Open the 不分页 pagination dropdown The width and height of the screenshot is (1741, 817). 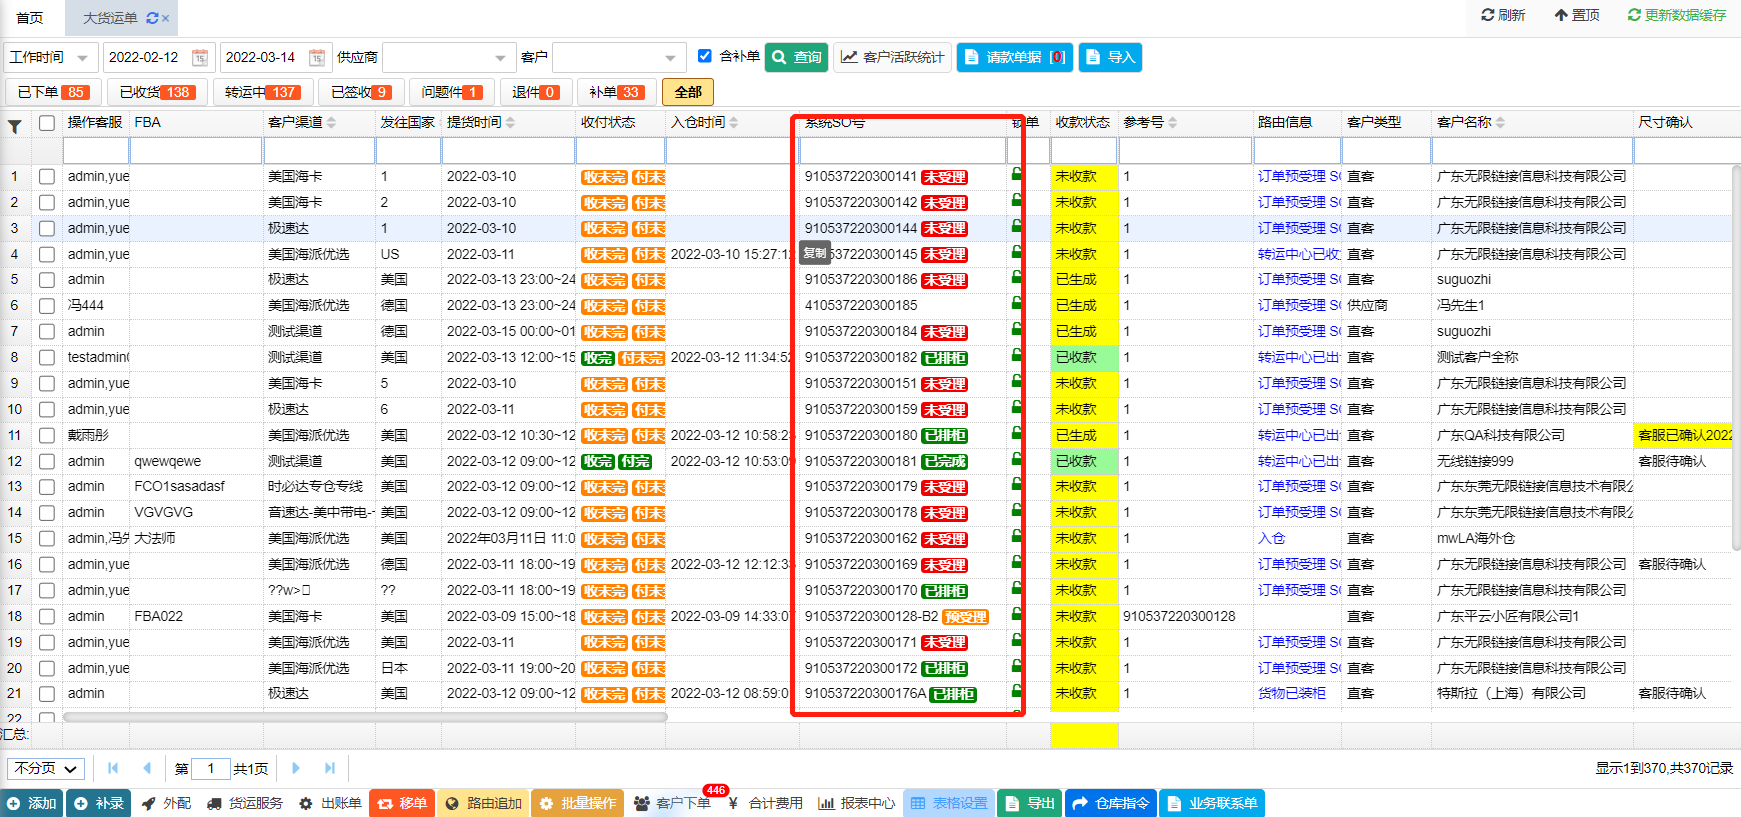pyautogui.click(x=46, y=768)
